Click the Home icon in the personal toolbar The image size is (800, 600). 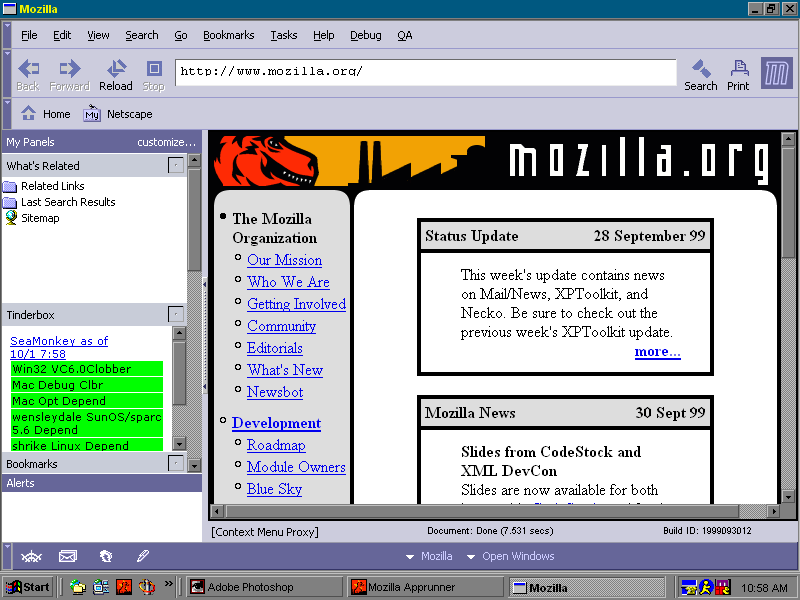(x=27, y=113)
